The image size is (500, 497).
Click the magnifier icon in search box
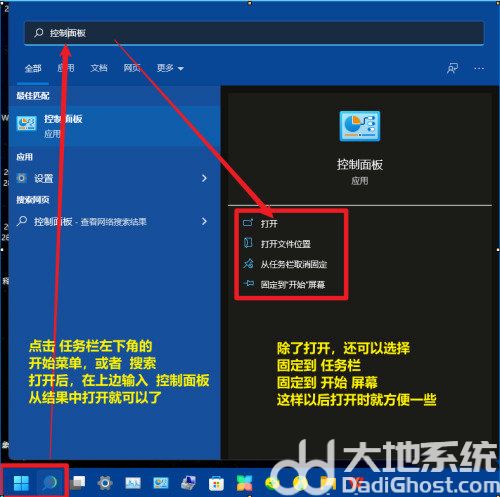click(39, 33)
